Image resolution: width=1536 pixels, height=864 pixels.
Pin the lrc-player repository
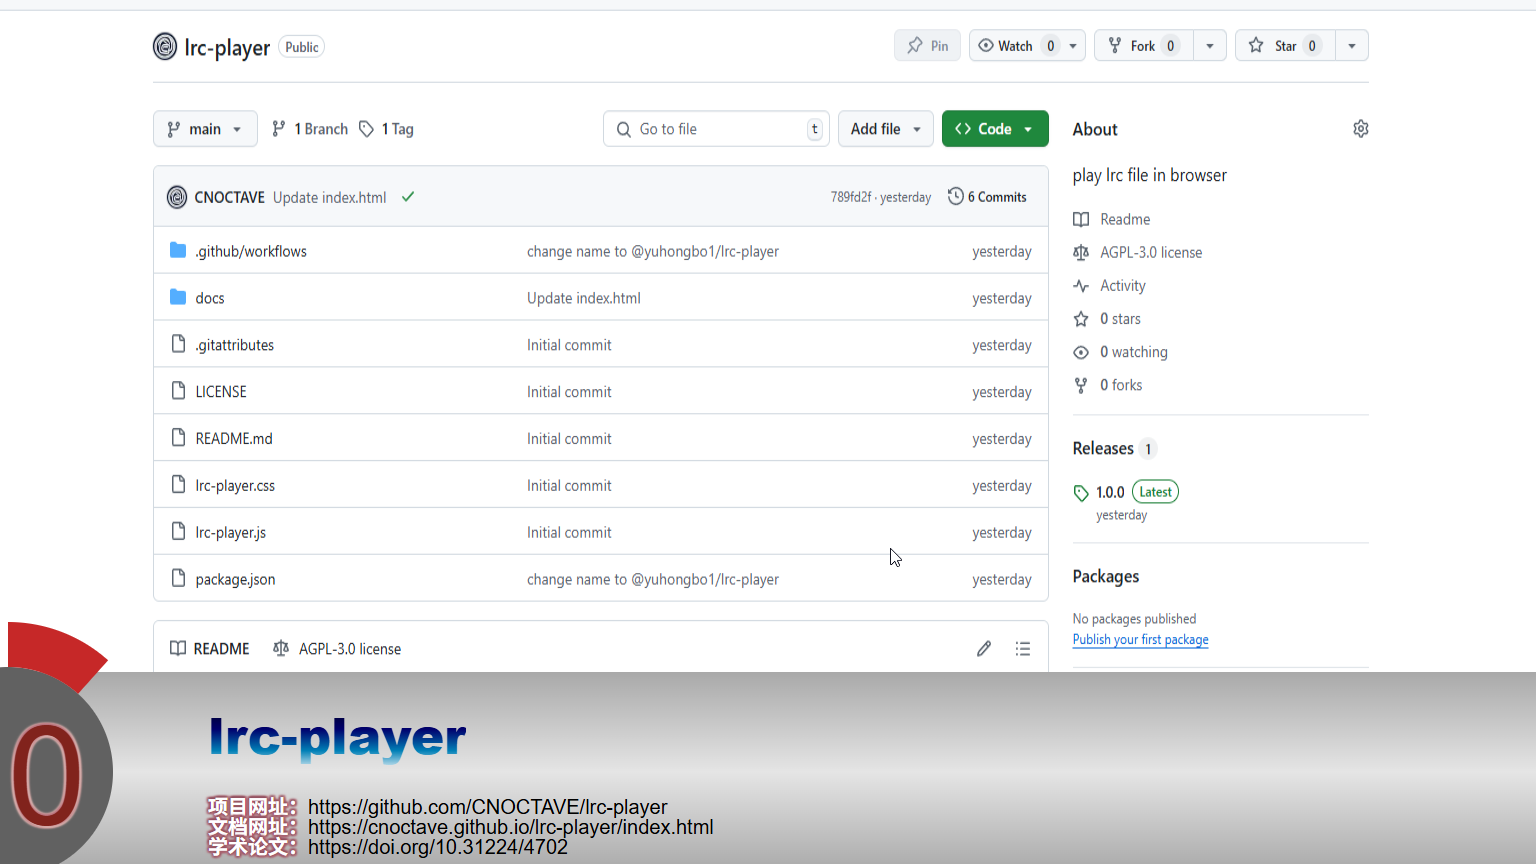(927, 46)
